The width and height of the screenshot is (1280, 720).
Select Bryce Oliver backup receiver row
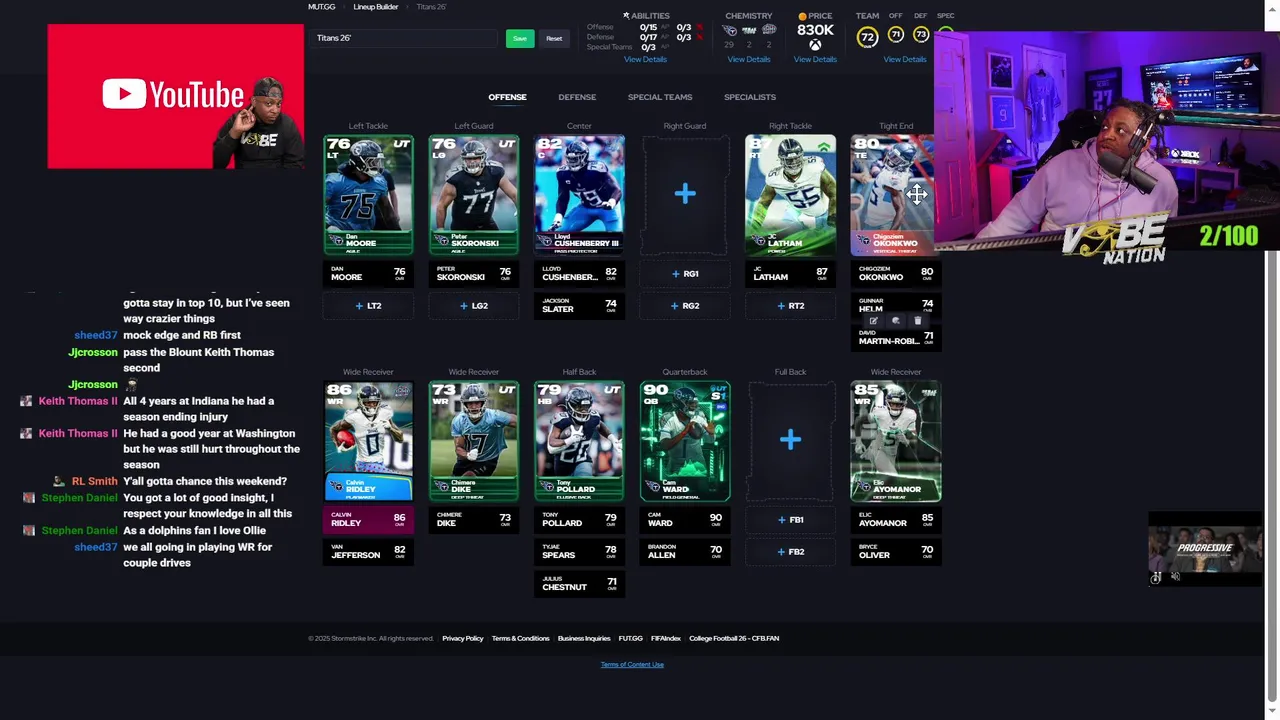coord(896,551)
